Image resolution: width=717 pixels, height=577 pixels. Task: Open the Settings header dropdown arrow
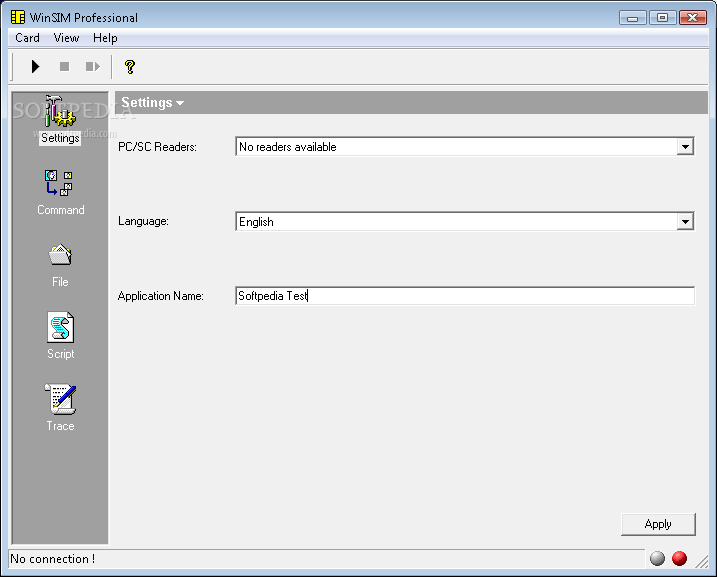(x=180, y=103)
